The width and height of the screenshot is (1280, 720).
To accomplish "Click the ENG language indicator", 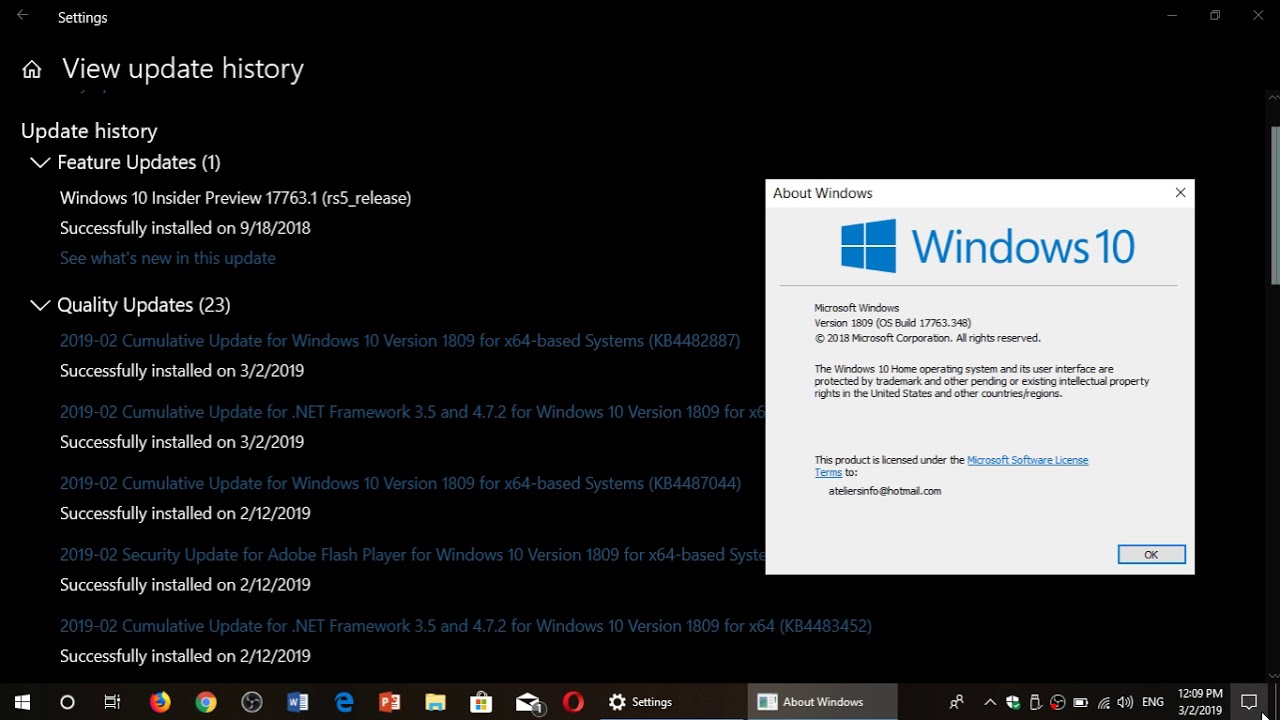I will pyautogui.click(x=1152, y=702).
